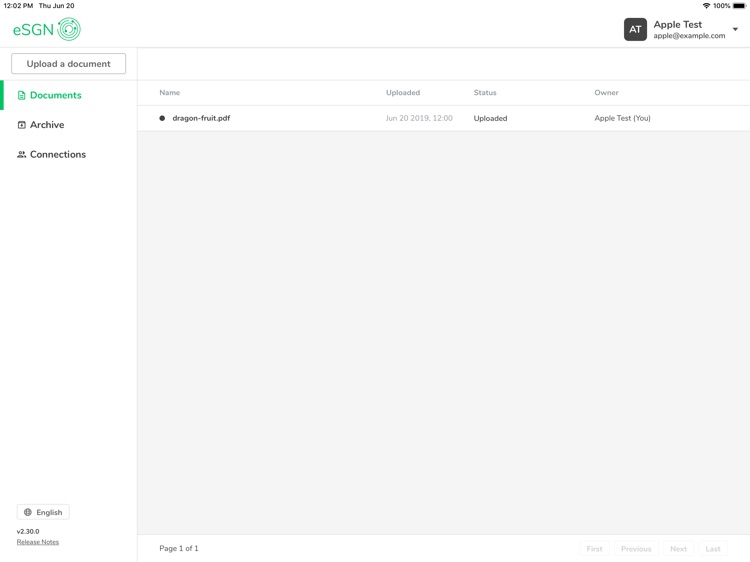The width and height of the screenshot is (750, 562).
Task: Click the eSGN logo
Action: 46,29
